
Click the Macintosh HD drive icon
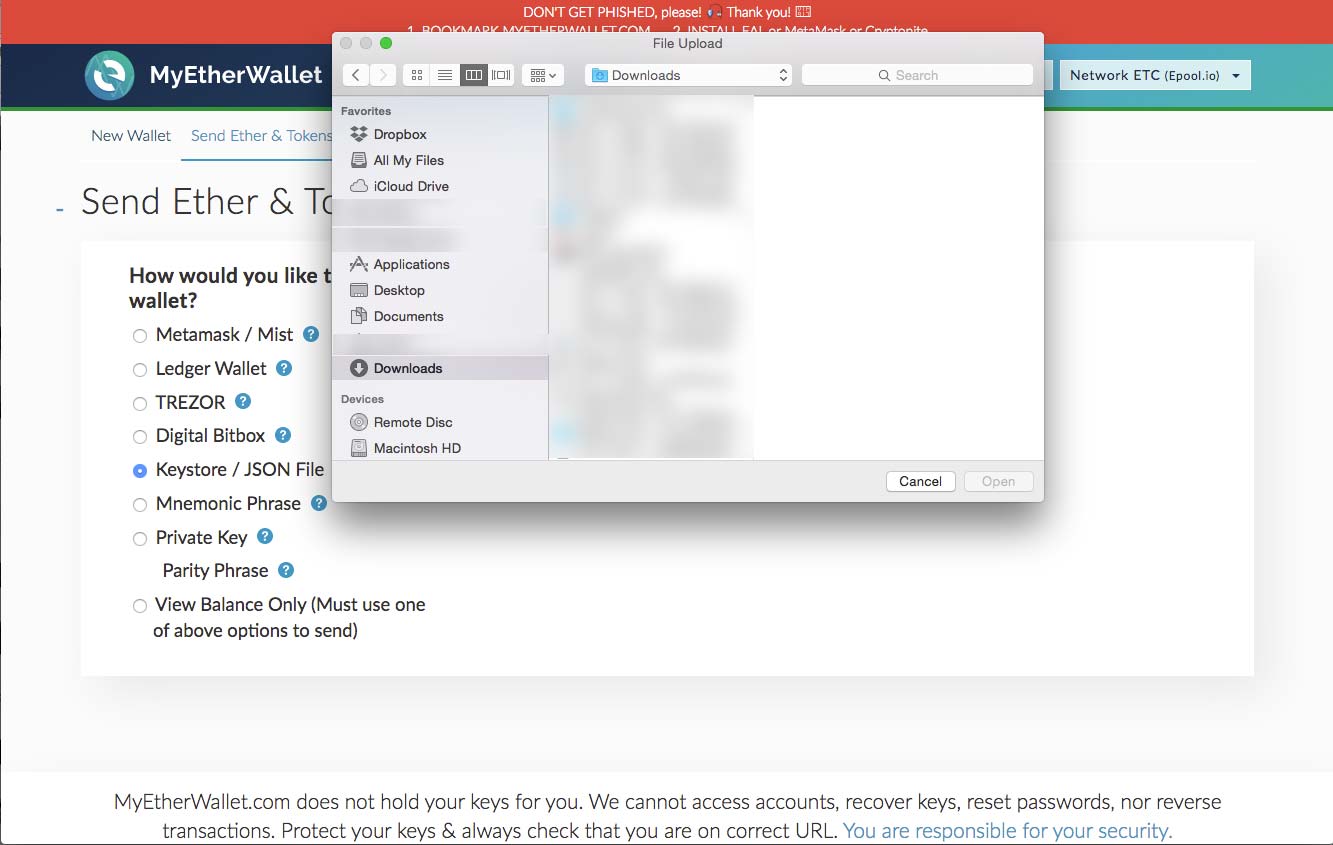359,448
